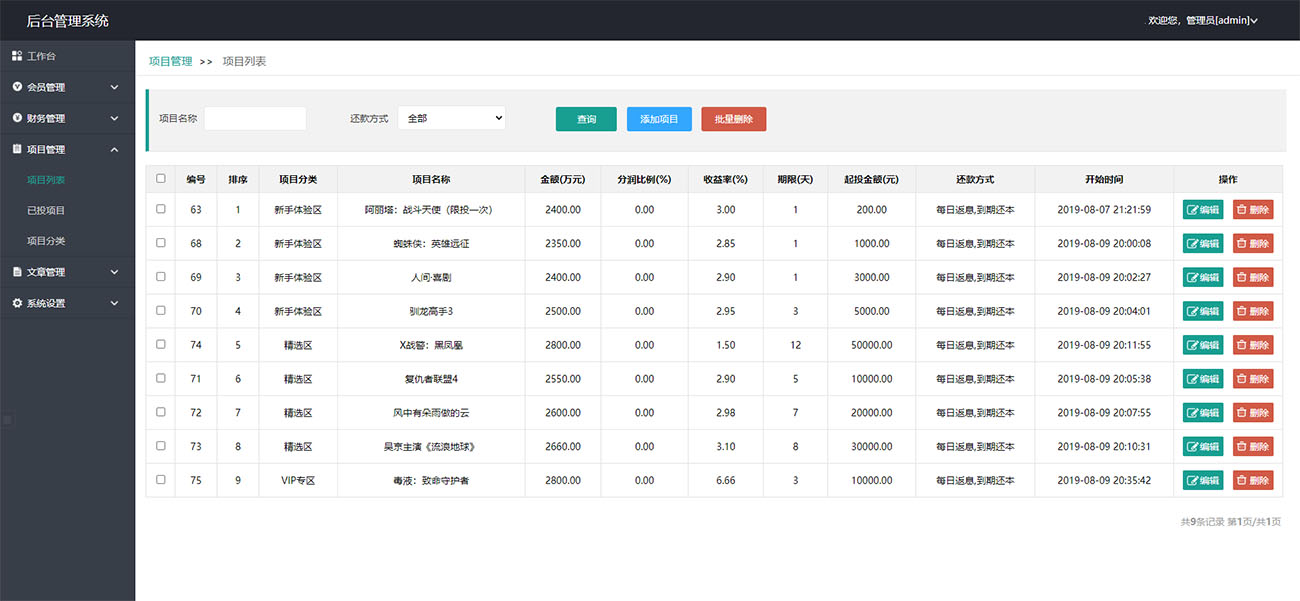This screenshot has height=601, width=1300.
Task: Tick the select-all checkbox in table header
Action: point(161,178)
